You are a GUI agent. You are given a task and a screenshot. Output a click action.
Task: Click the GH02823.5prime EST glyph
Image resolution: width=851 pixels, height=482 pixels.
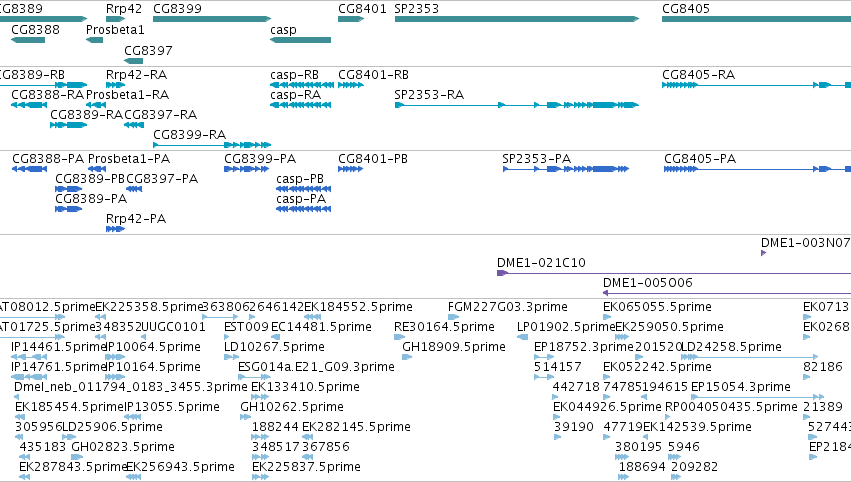click(x=77, y=458)
